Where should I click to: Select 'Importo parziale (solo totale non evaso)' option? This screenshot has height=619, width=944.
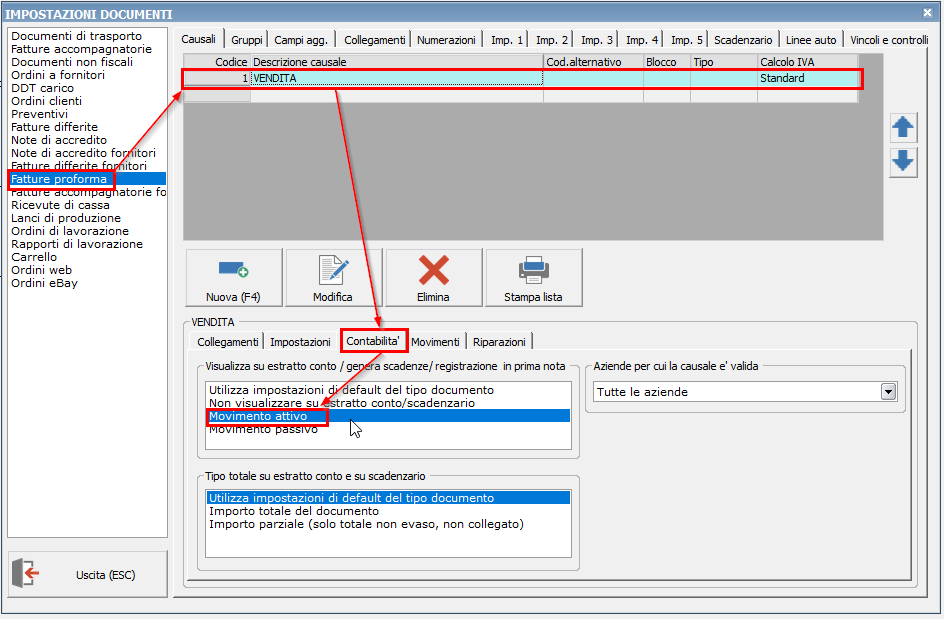coord(388,524)
